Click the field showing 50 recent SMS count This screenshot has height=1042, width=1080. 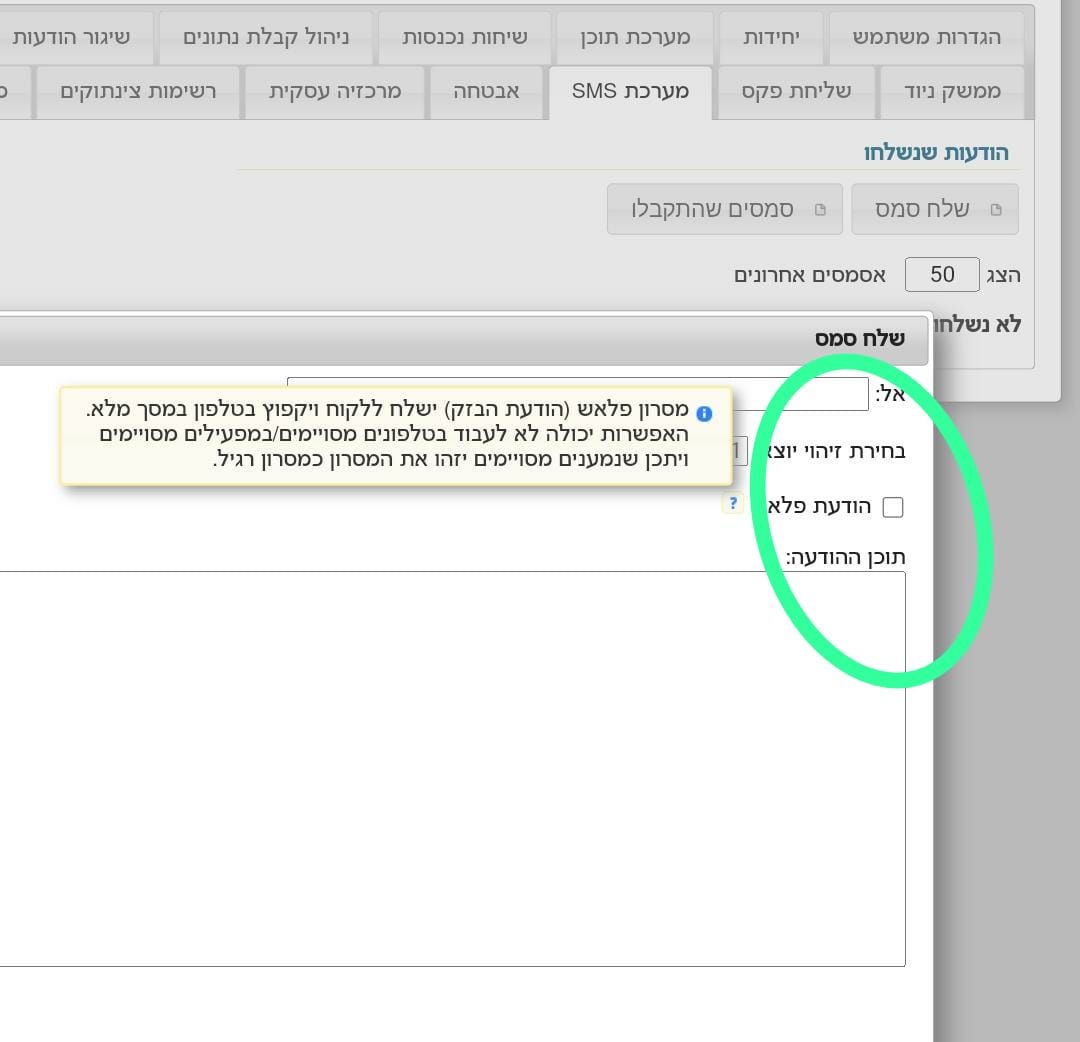click(x=941, y=275)
